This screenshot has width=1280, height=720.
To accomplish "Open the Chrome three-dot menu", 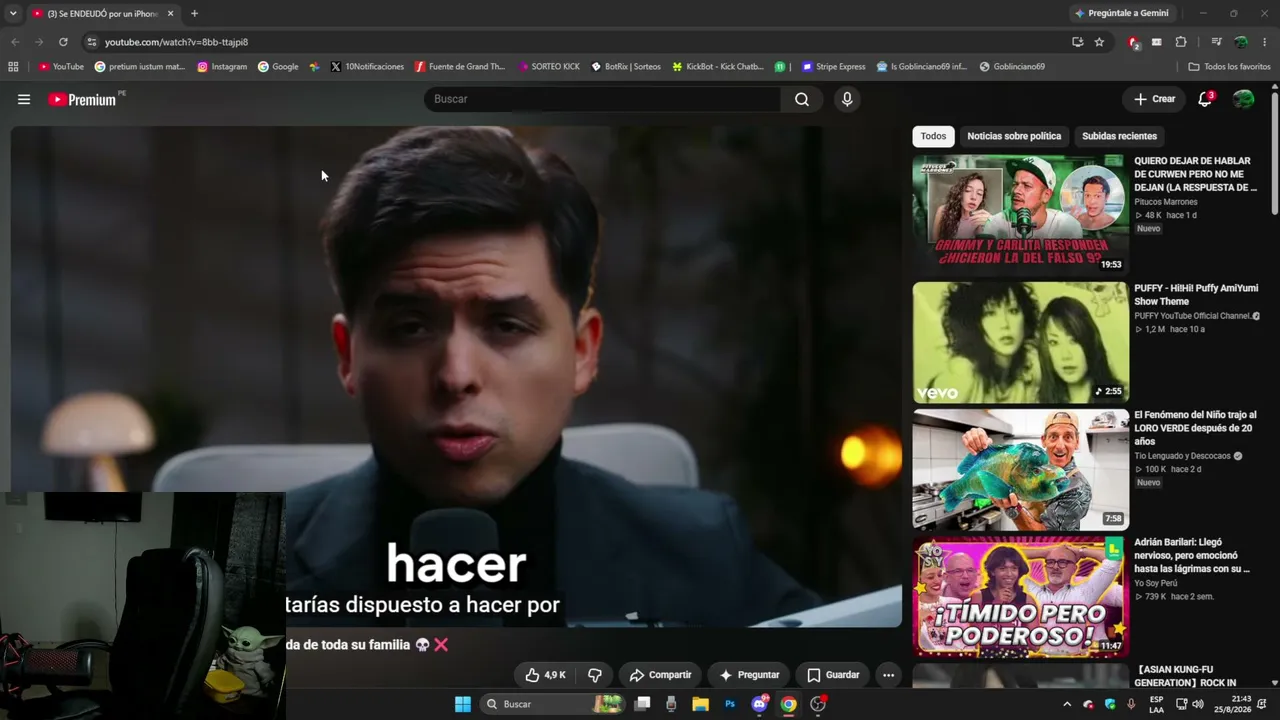I will [1265, 42].
